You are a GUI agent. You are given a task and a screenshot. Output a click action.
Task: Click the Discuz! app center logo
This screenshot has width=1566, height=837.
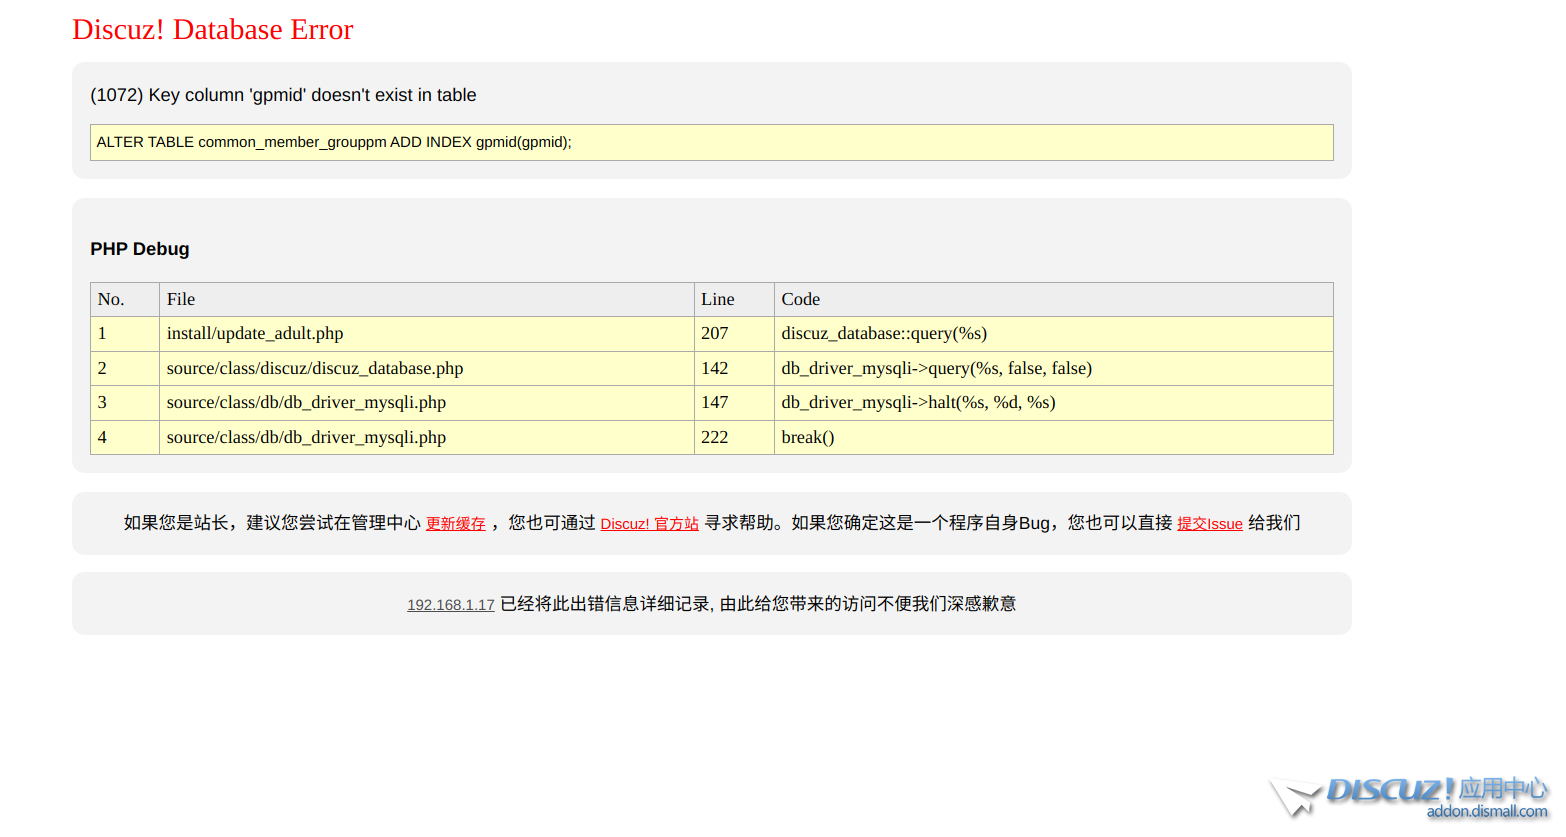tap(1410, 797)
